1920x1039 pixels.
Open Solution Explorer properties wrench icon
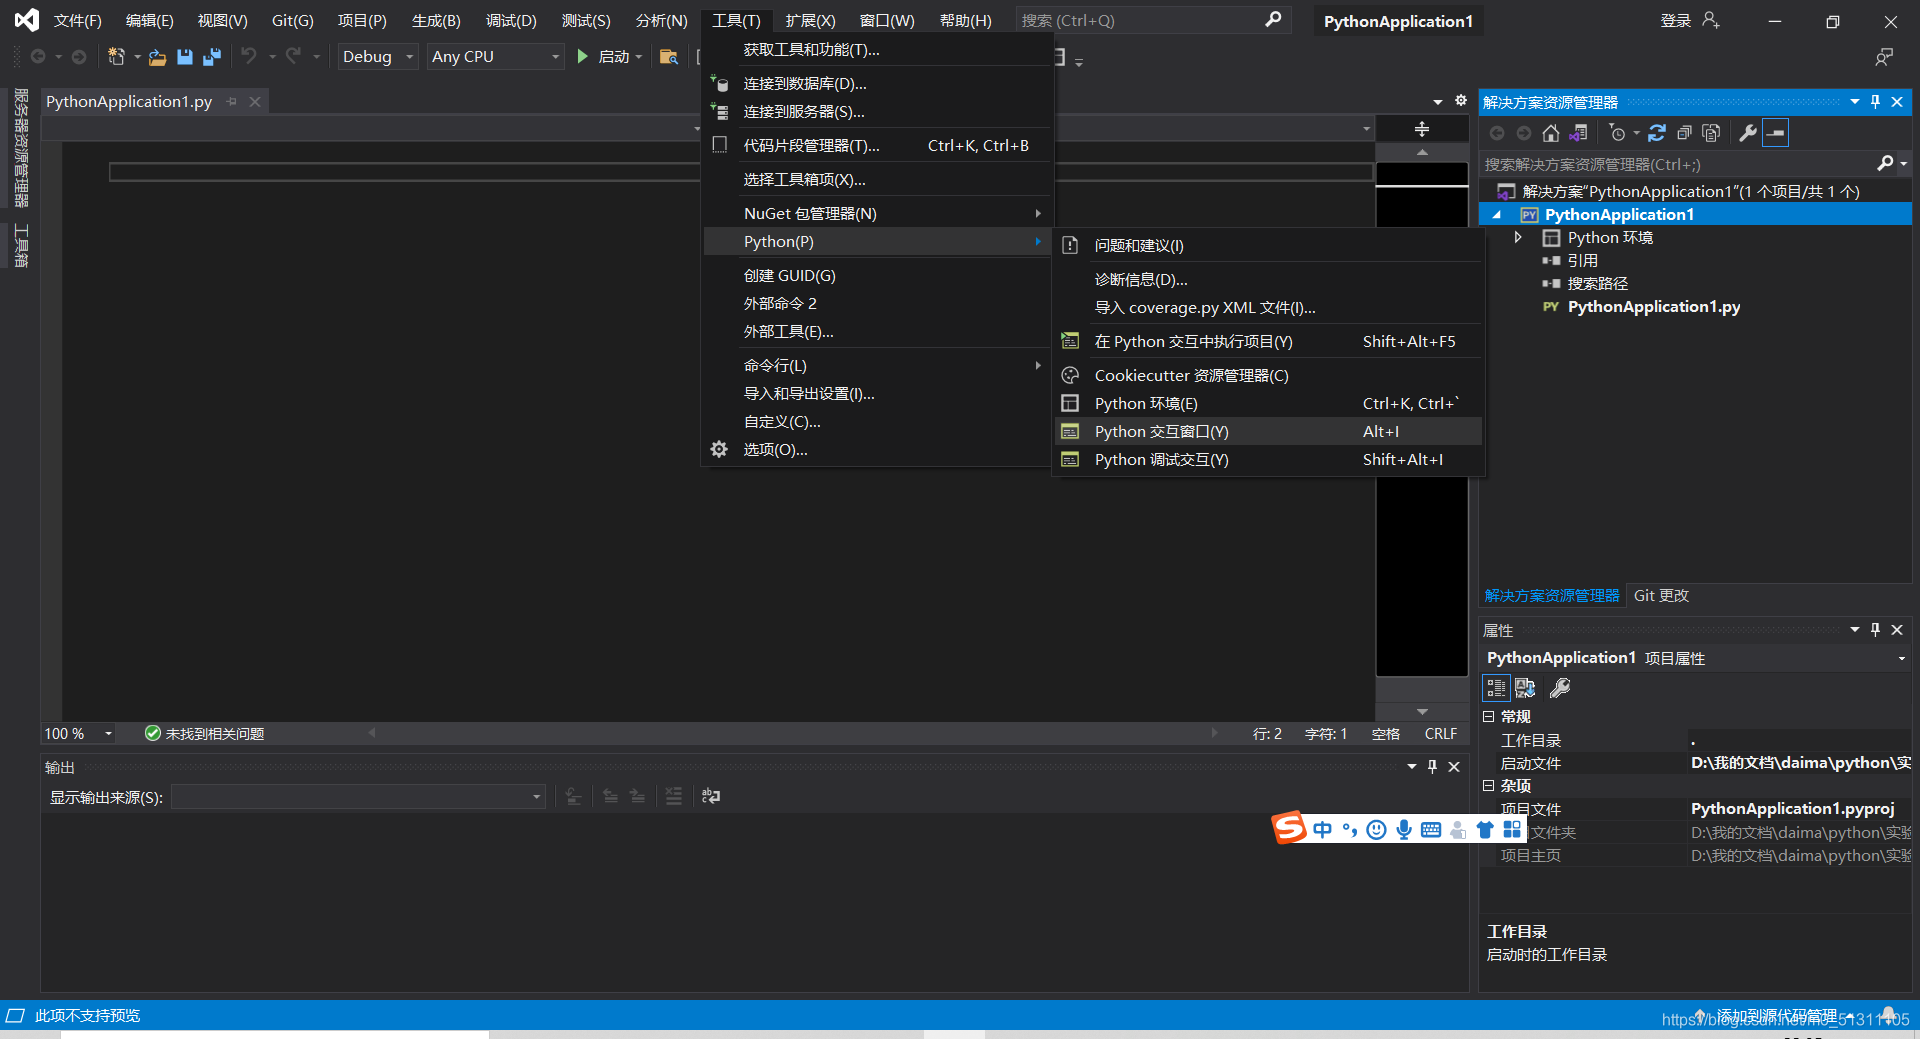point(1747,132)
